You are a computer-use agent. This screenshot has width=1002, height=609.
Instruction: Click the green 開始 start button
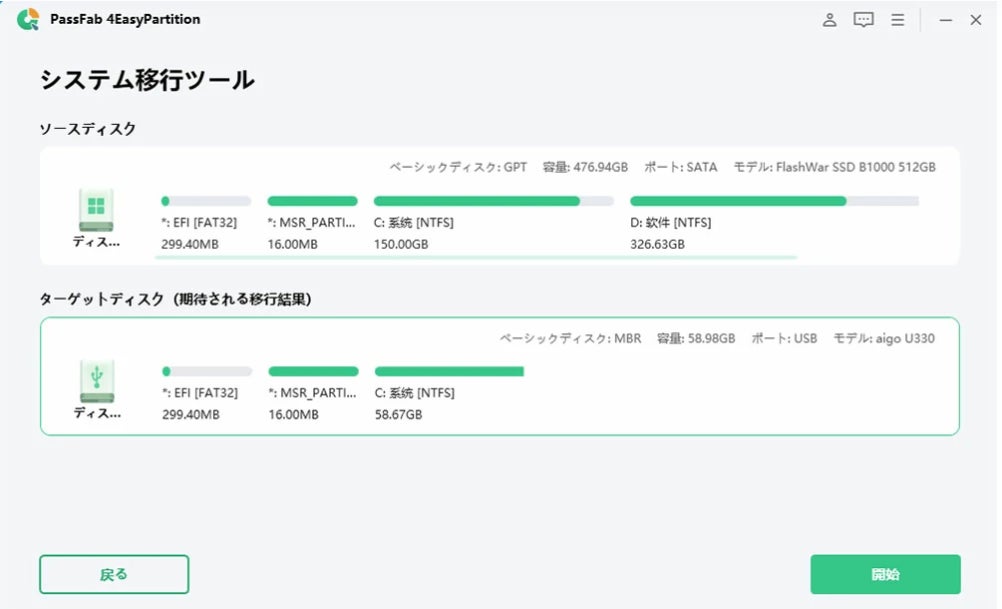pyautogui.click(x=885, y=574)
